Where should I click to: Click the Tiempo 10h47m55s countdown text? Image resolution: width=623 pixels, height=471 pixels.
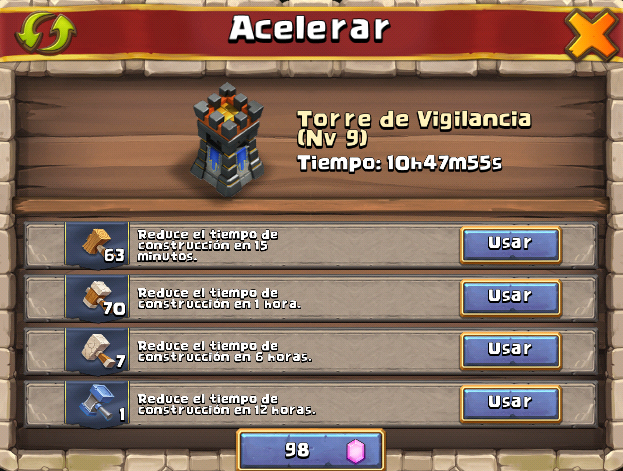point(400,163)
